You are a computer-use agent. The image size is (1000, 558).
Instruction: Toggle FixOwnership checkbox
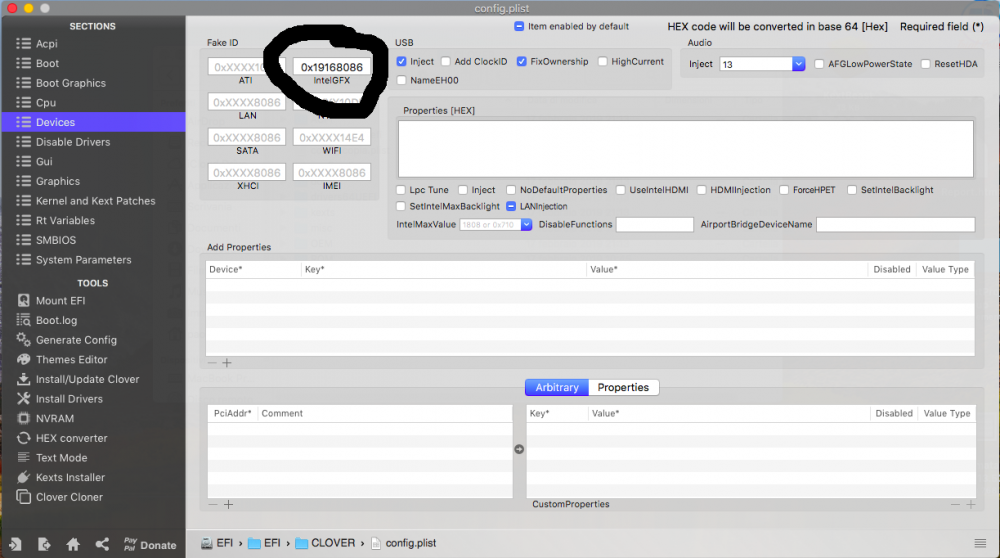click(522, 62)
